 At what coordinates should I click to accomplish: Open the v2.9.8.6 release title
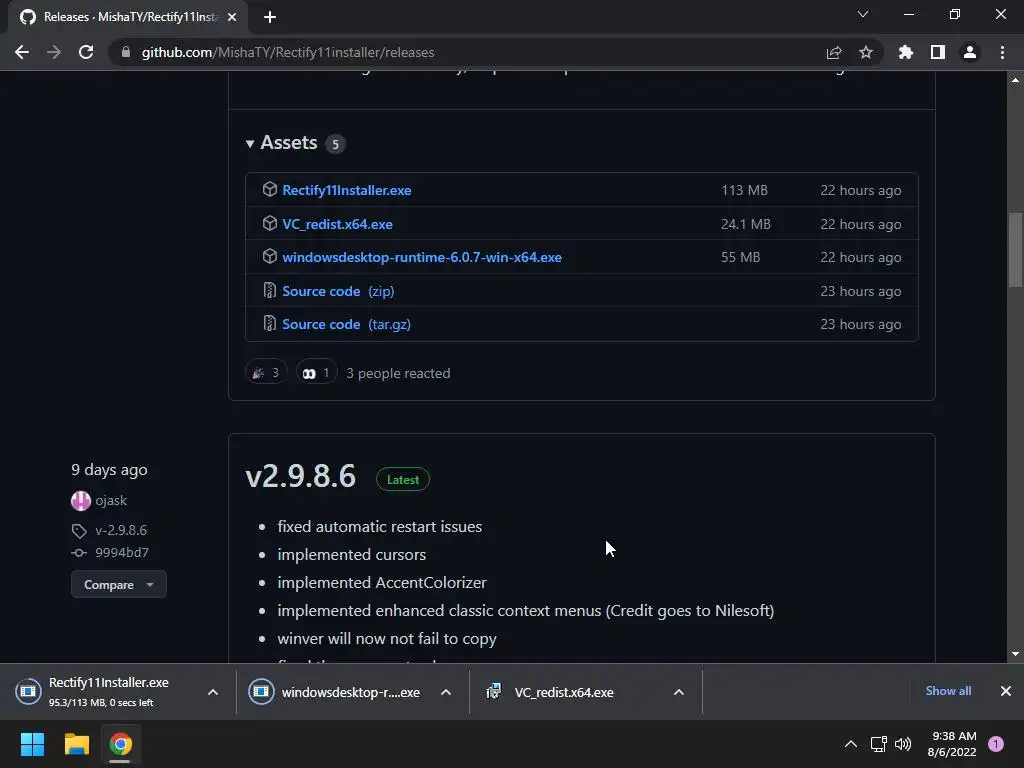[300, 476]
